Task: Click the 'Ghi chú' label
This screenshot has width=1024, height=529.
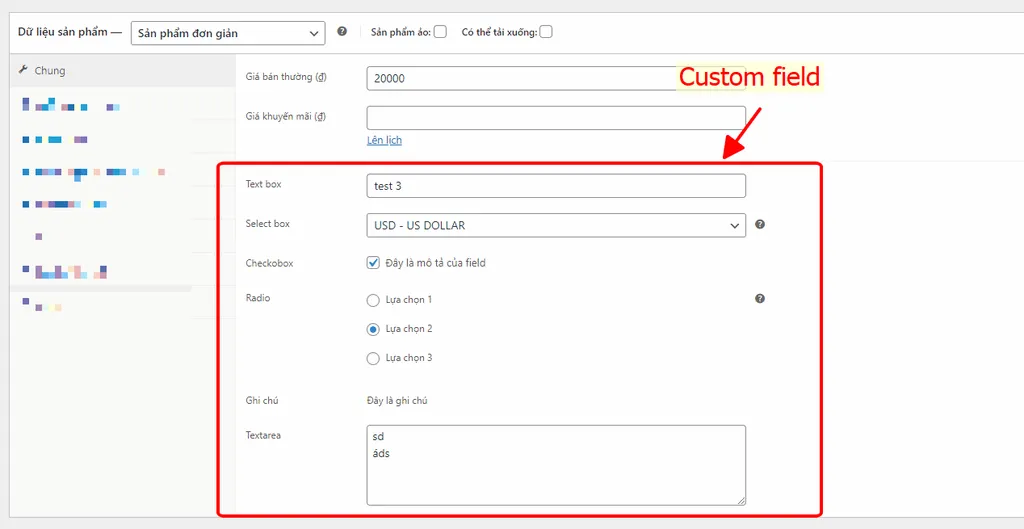Action: (x=261, y=400)
